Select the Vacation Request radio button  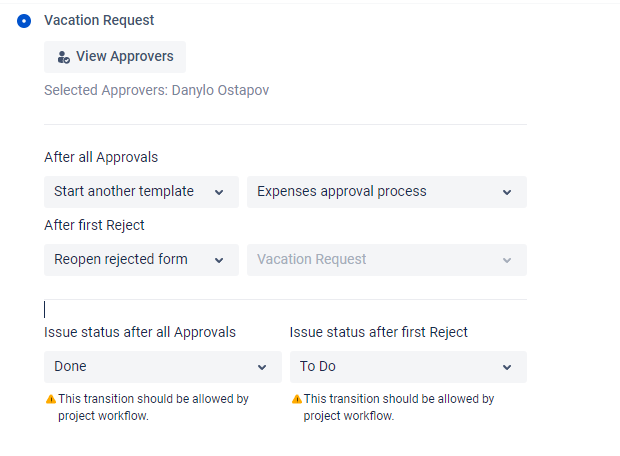click(24, 20)
